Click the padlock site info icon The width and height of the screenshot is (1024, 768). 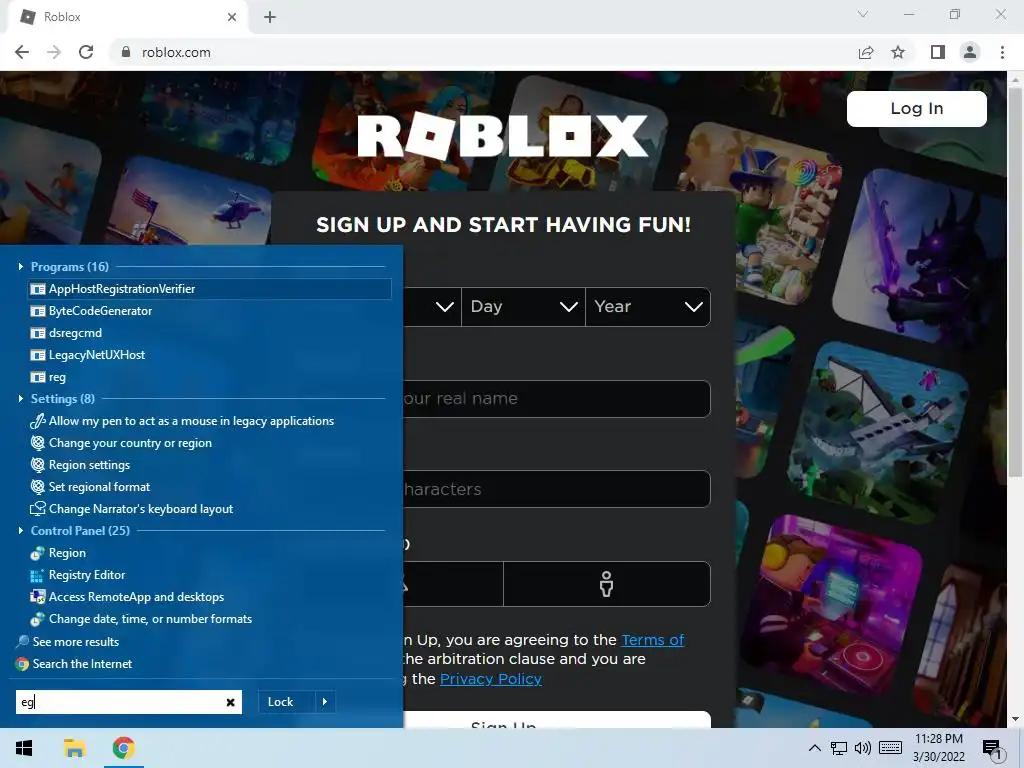point(126,52)
